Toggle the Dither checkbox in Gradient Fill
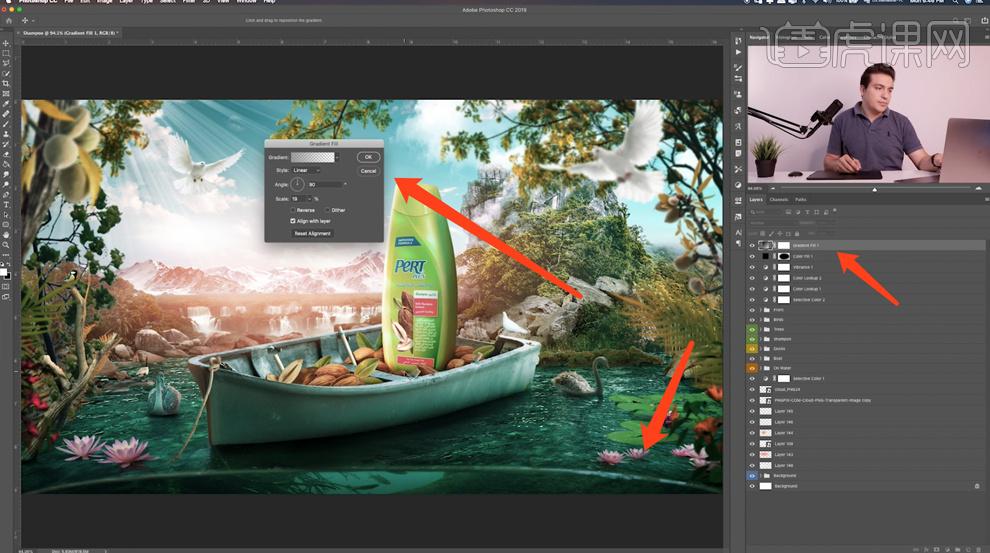The width and height of the screenshot is (990, 553). click(328, 210)
